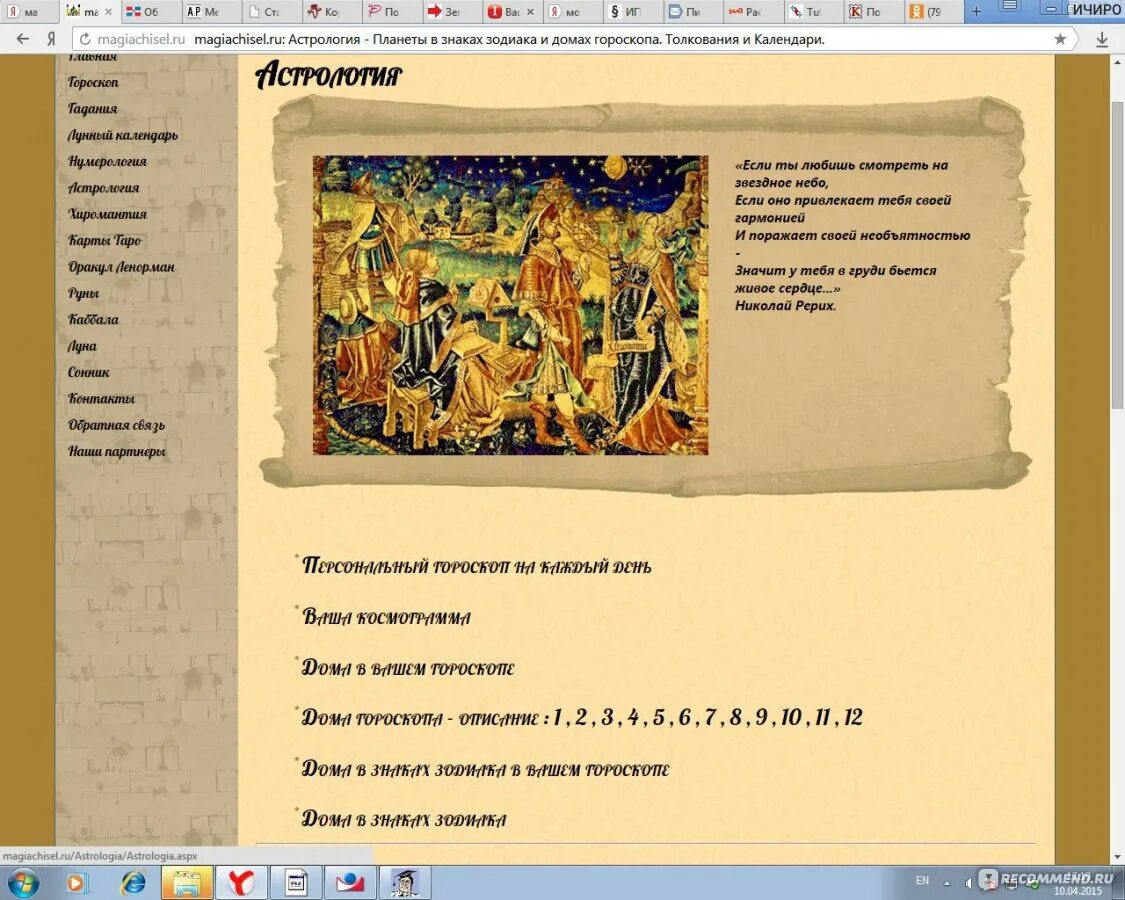The image size is (1125, 900).
Task: Open Windows Explorer folder on taskbar
Action: pos(187,883)
